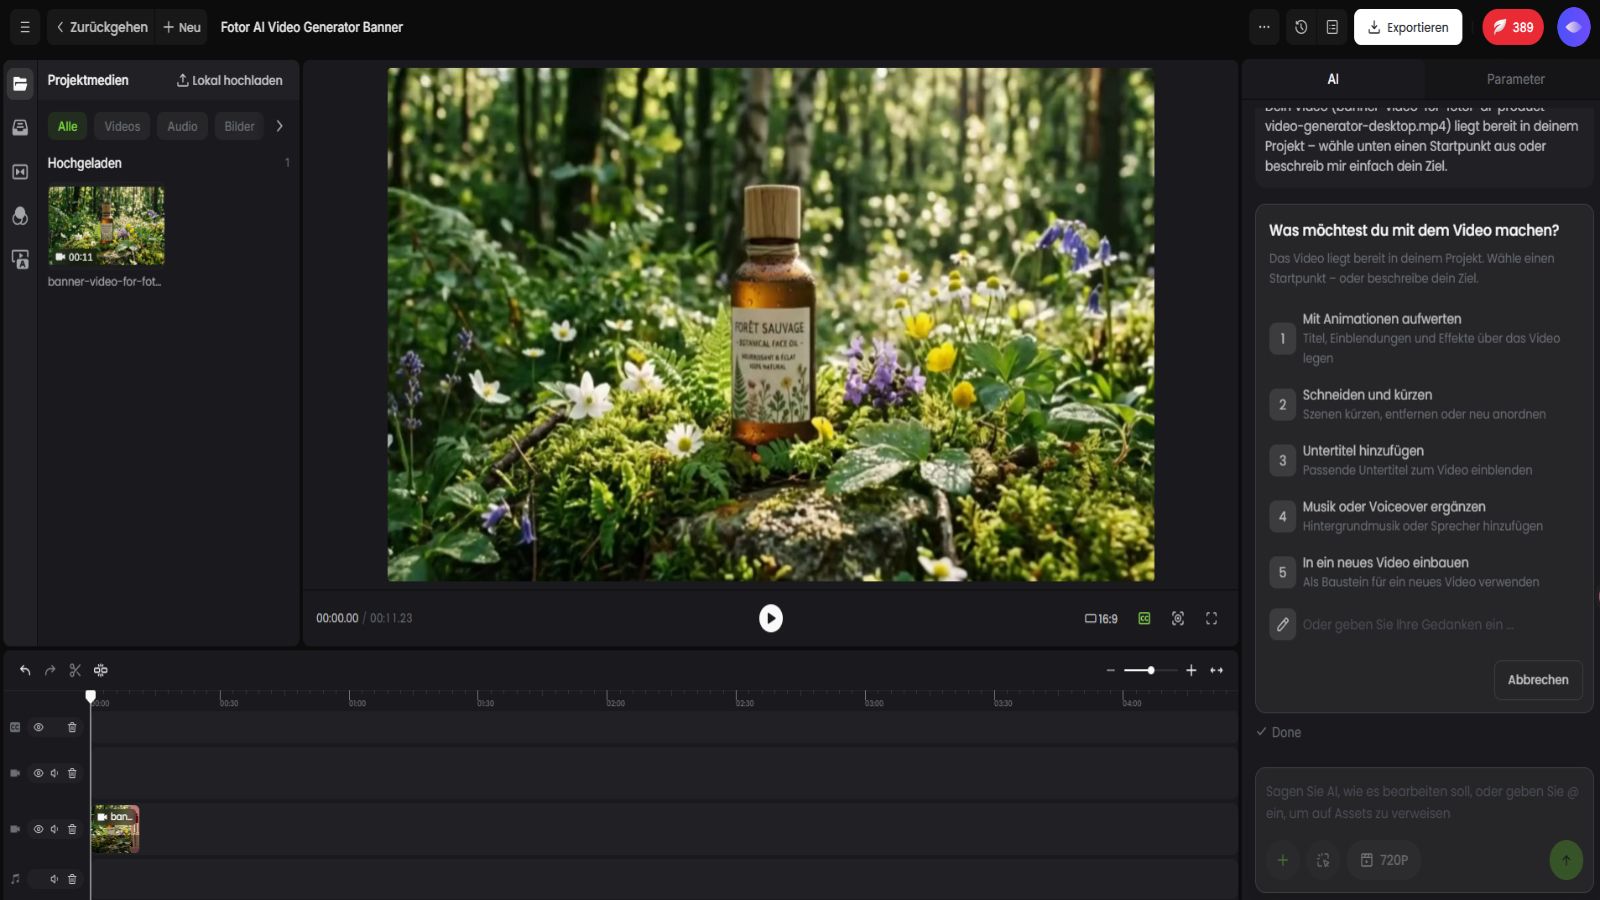The image size is (1600, 900).
Task: Open the hamburger main menu
Action: pos(25,27)
